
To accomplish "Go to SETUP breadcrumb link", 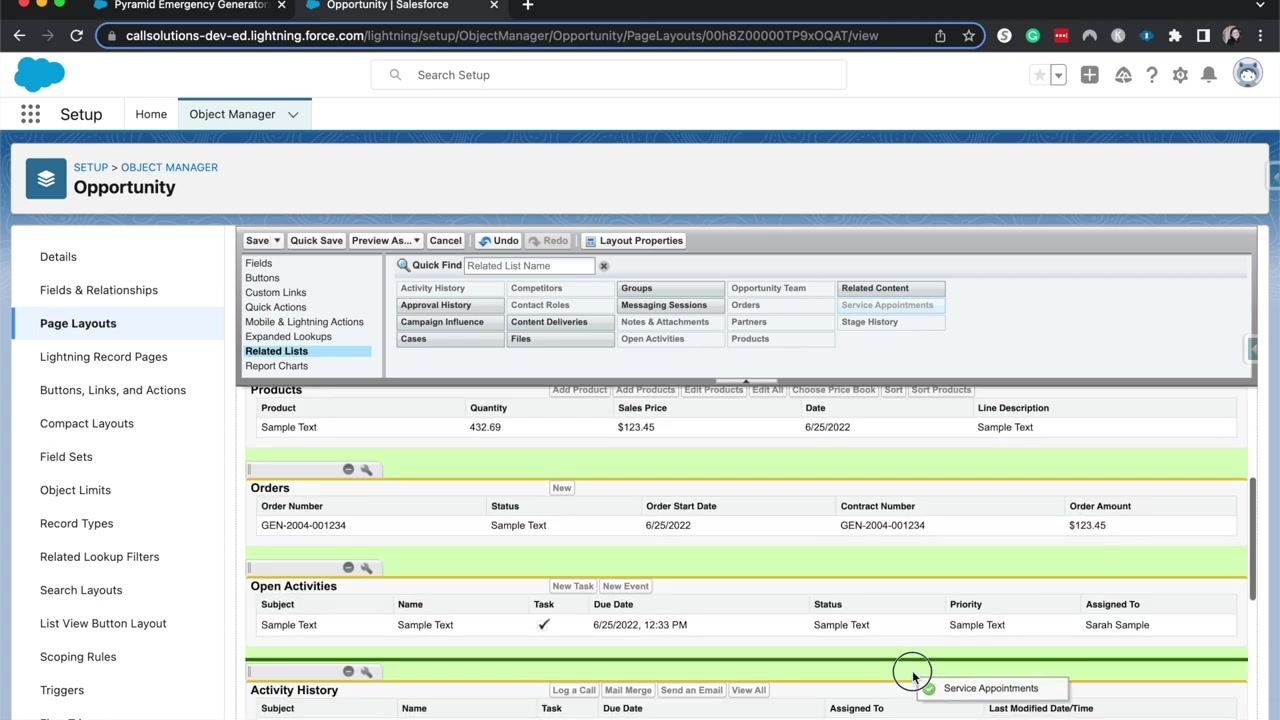I will [91, 167].
